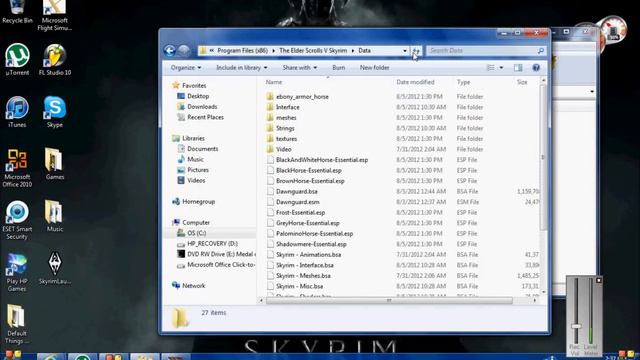Open the Music folder on desktop
Screen dimensions: 640x360
coord(55,216)
